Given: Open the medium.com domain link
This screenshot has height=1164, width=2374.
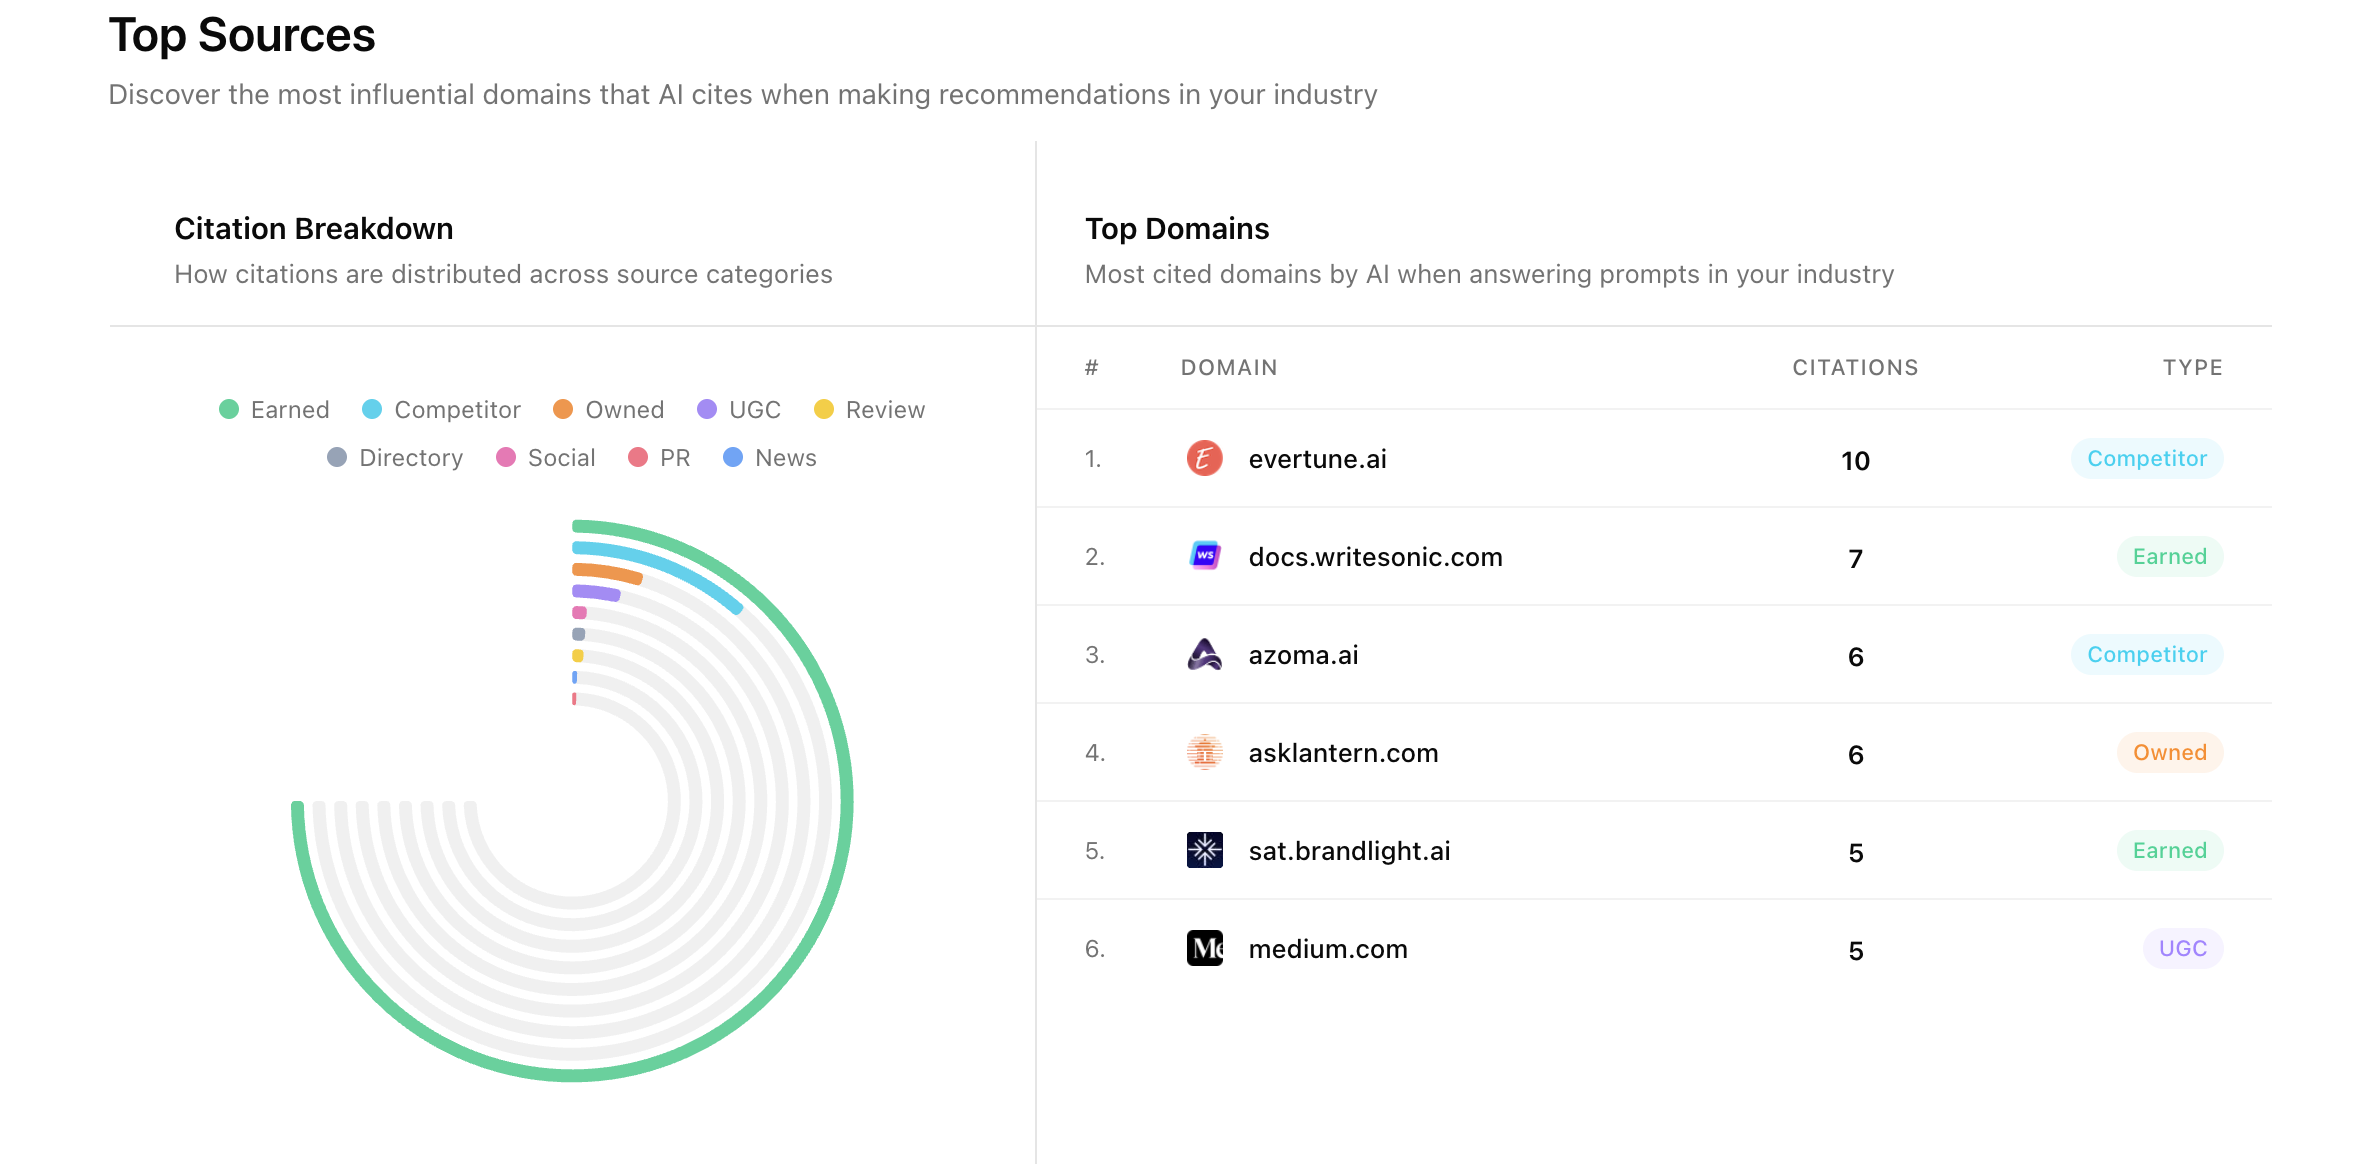Looking at the screenshot, I should [x=1327, y=948].
